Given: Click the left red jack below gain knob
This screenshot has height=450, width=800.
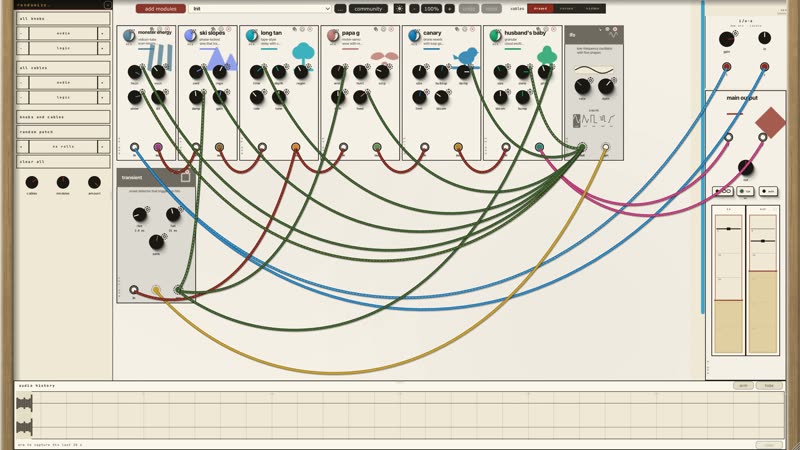Looking at the screenshot, I should pyautogui.click(x=726, y=66).
